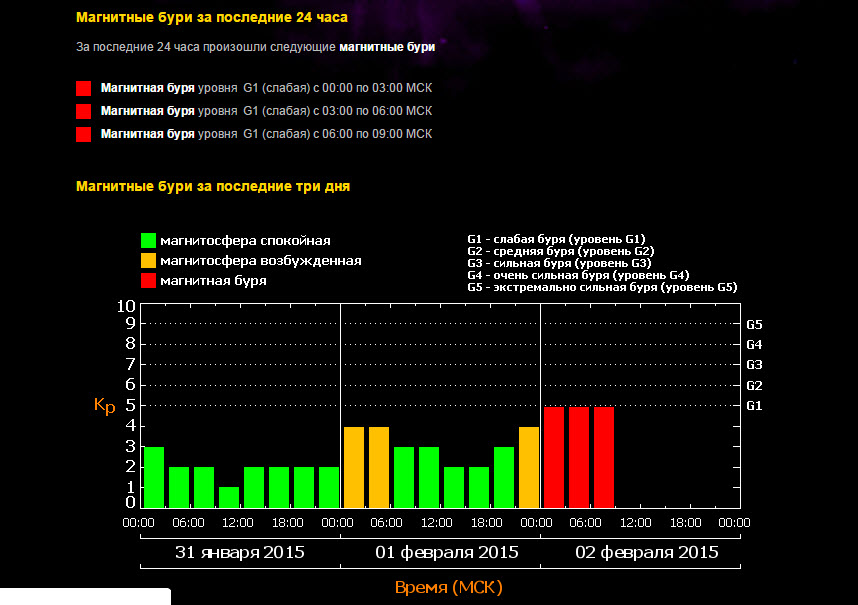Screen dimensions: 858x605
Task: Click red legend swatch for magnetic storm
Action: pyautogui.click(x=149, y=281)
